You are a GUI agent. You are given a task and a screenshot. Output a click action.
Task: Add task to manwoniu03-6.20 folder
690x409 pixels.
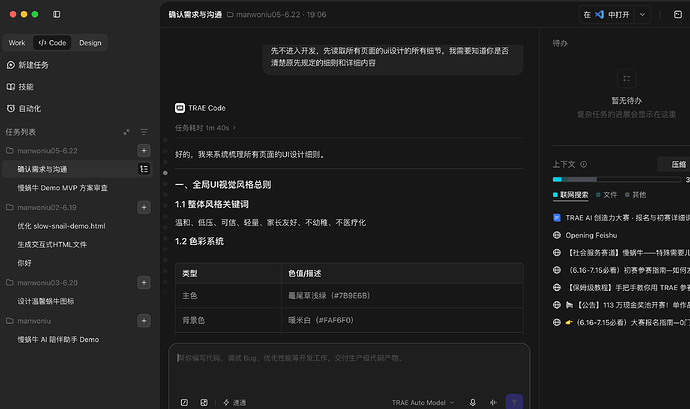144,283
